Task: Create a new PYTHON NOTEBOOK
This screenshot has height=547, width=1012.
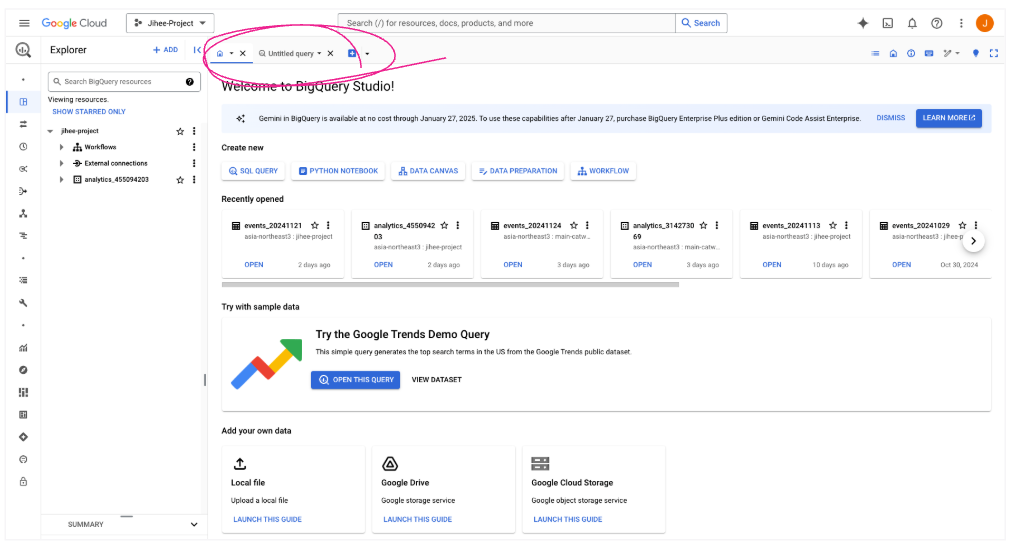Action: coord(339,171)
